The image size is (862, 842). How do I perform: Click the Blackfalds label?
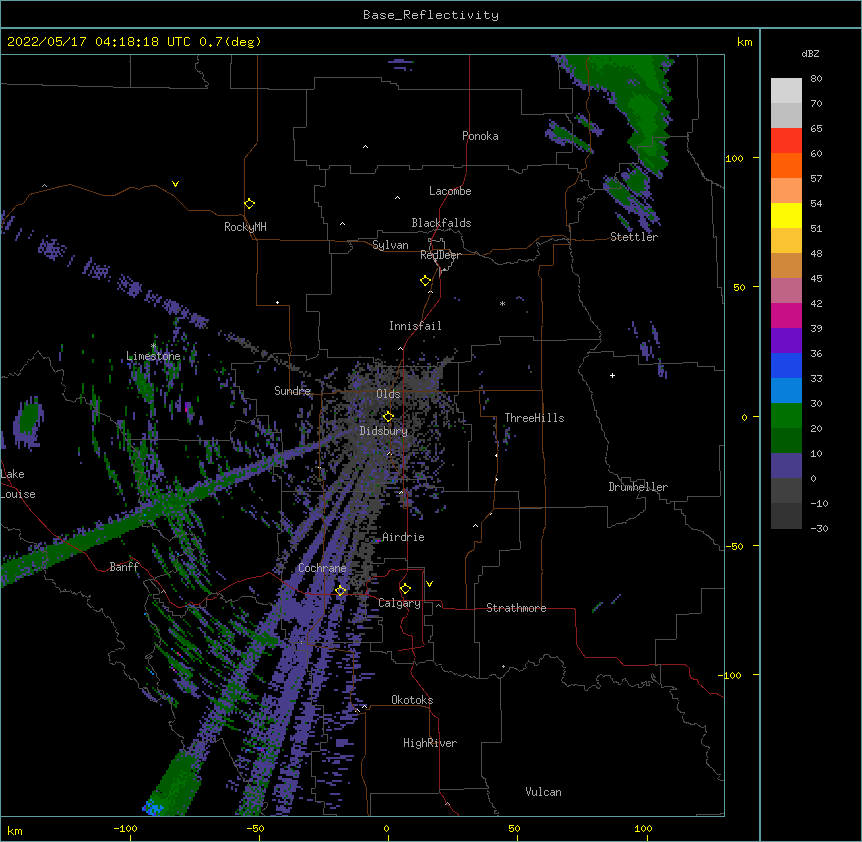click(x=441, y=223)
